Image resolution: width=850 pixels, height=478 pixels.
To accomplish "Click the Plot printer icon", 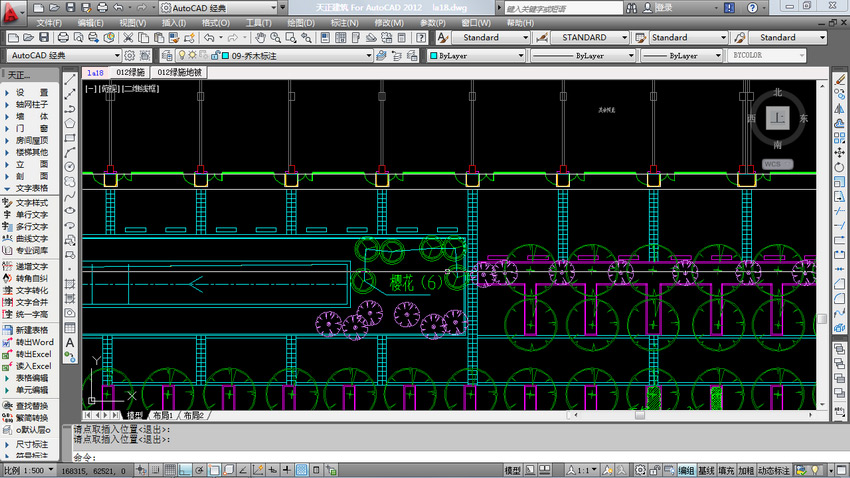I will tap(63, 37).
